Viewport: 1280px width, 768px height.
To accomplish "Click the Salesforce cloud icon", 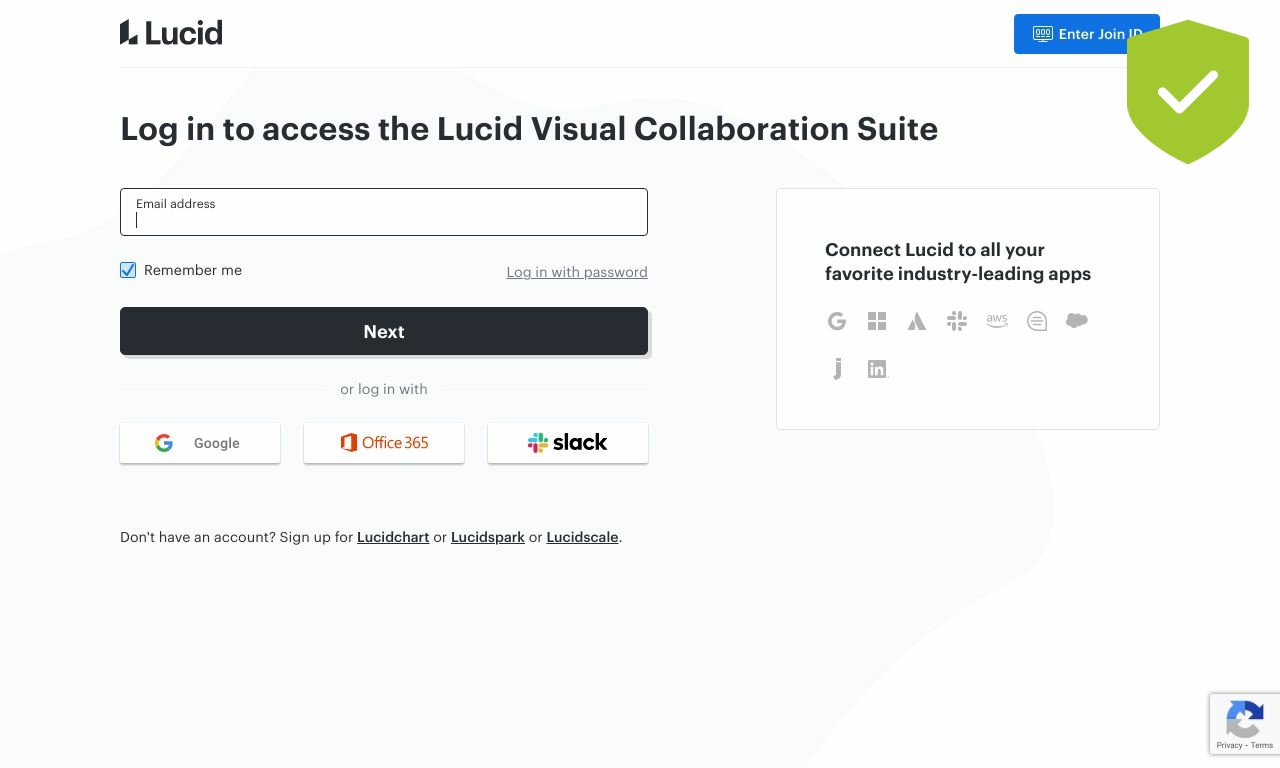I will (1077, 321).
